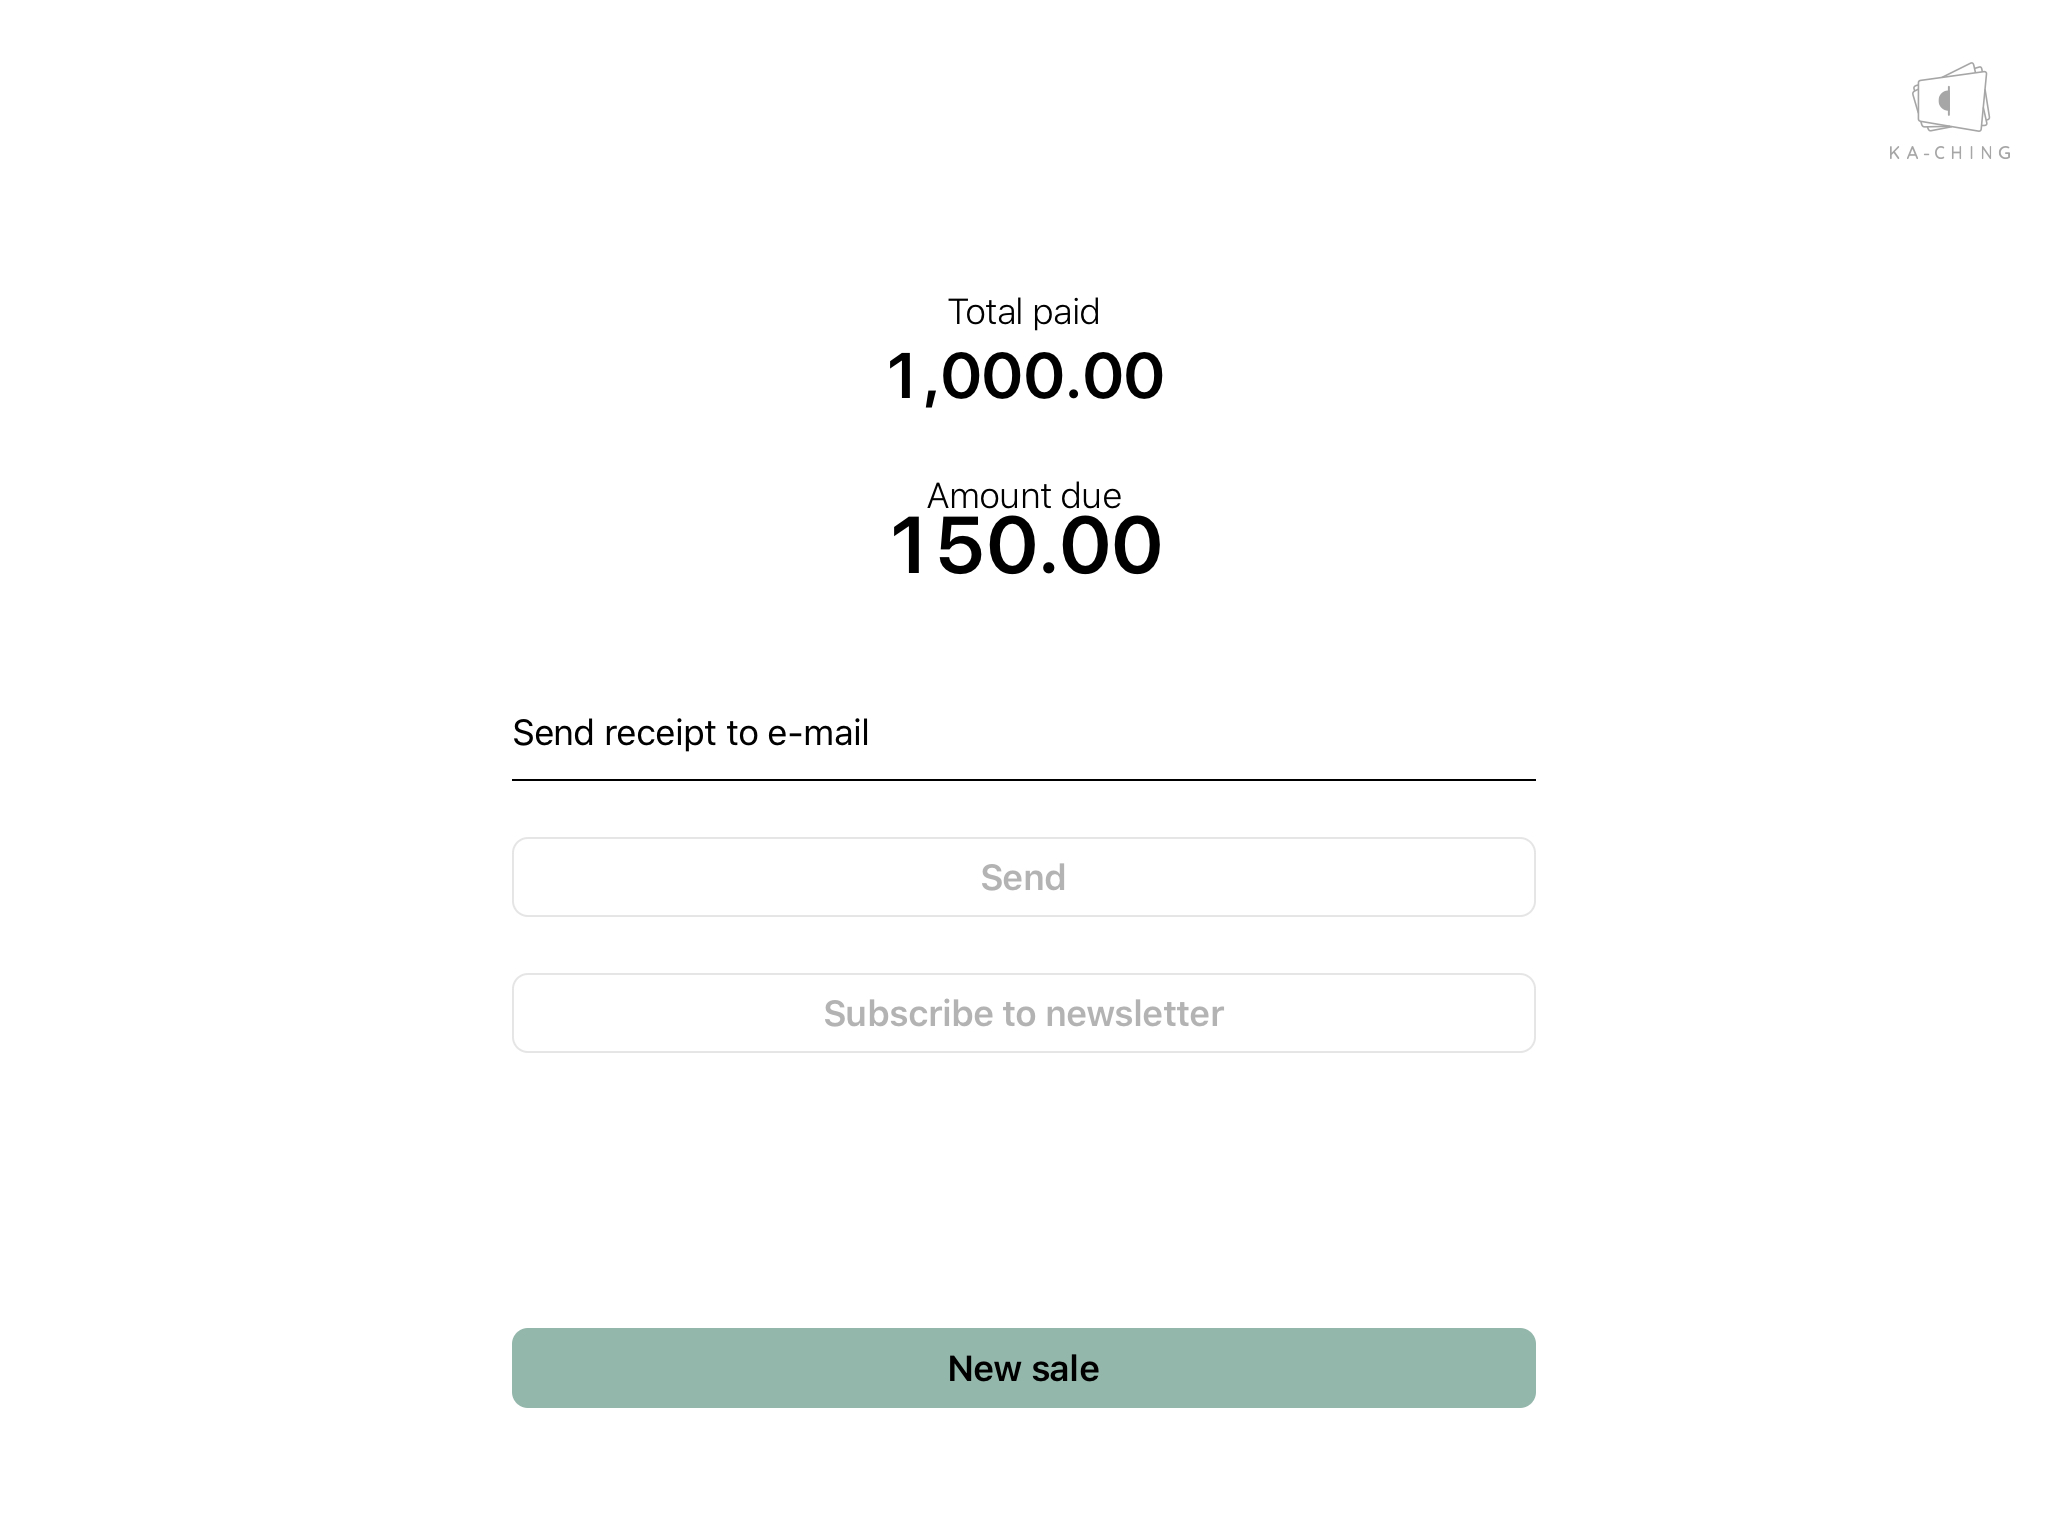Click the word Send in the greyed button
This screenshot has width=2048, height=1536.
pyautogui.click(x=1023, y=877)
